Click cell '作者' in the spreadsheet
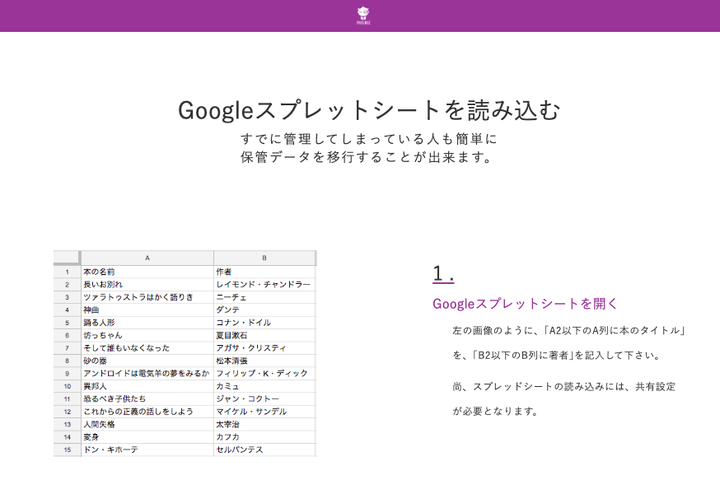The height and width of the screenshot is (479, 720). pos(264,272)
